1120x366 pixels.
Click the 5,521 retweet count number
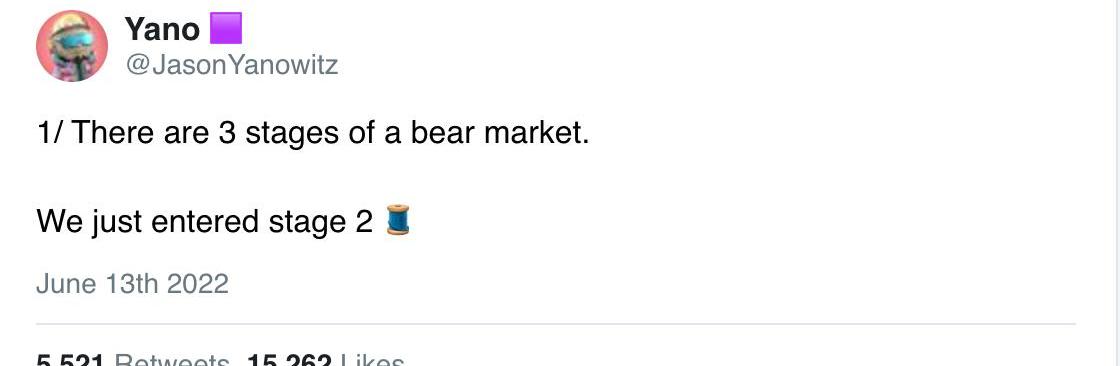click(x=71, y=360)
